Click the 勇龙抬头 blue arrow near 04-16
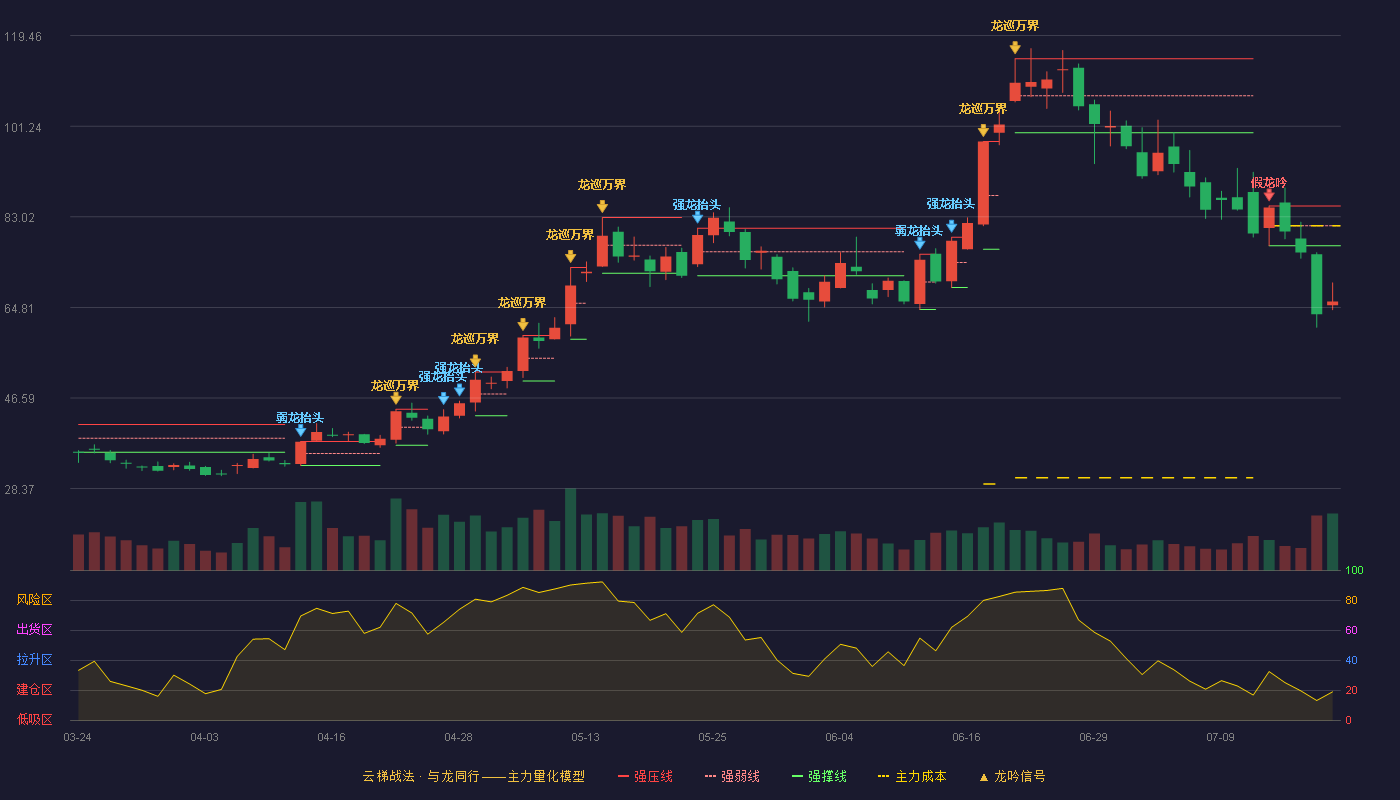The width and height of the screenshot is (1400, 800). 301,431
